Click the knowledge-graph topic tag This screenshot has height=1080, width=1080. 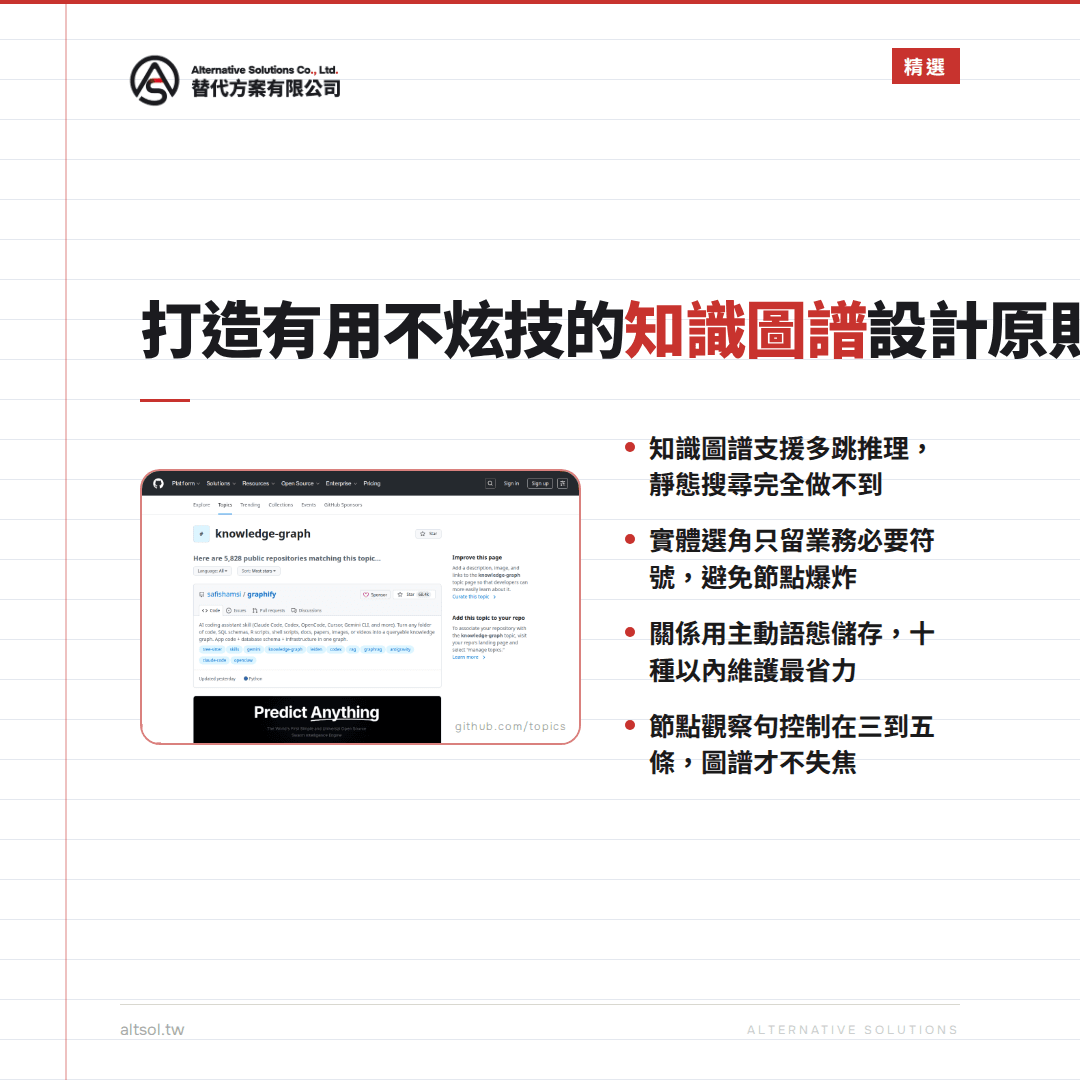pyautogui.click(x=285, y=650)
